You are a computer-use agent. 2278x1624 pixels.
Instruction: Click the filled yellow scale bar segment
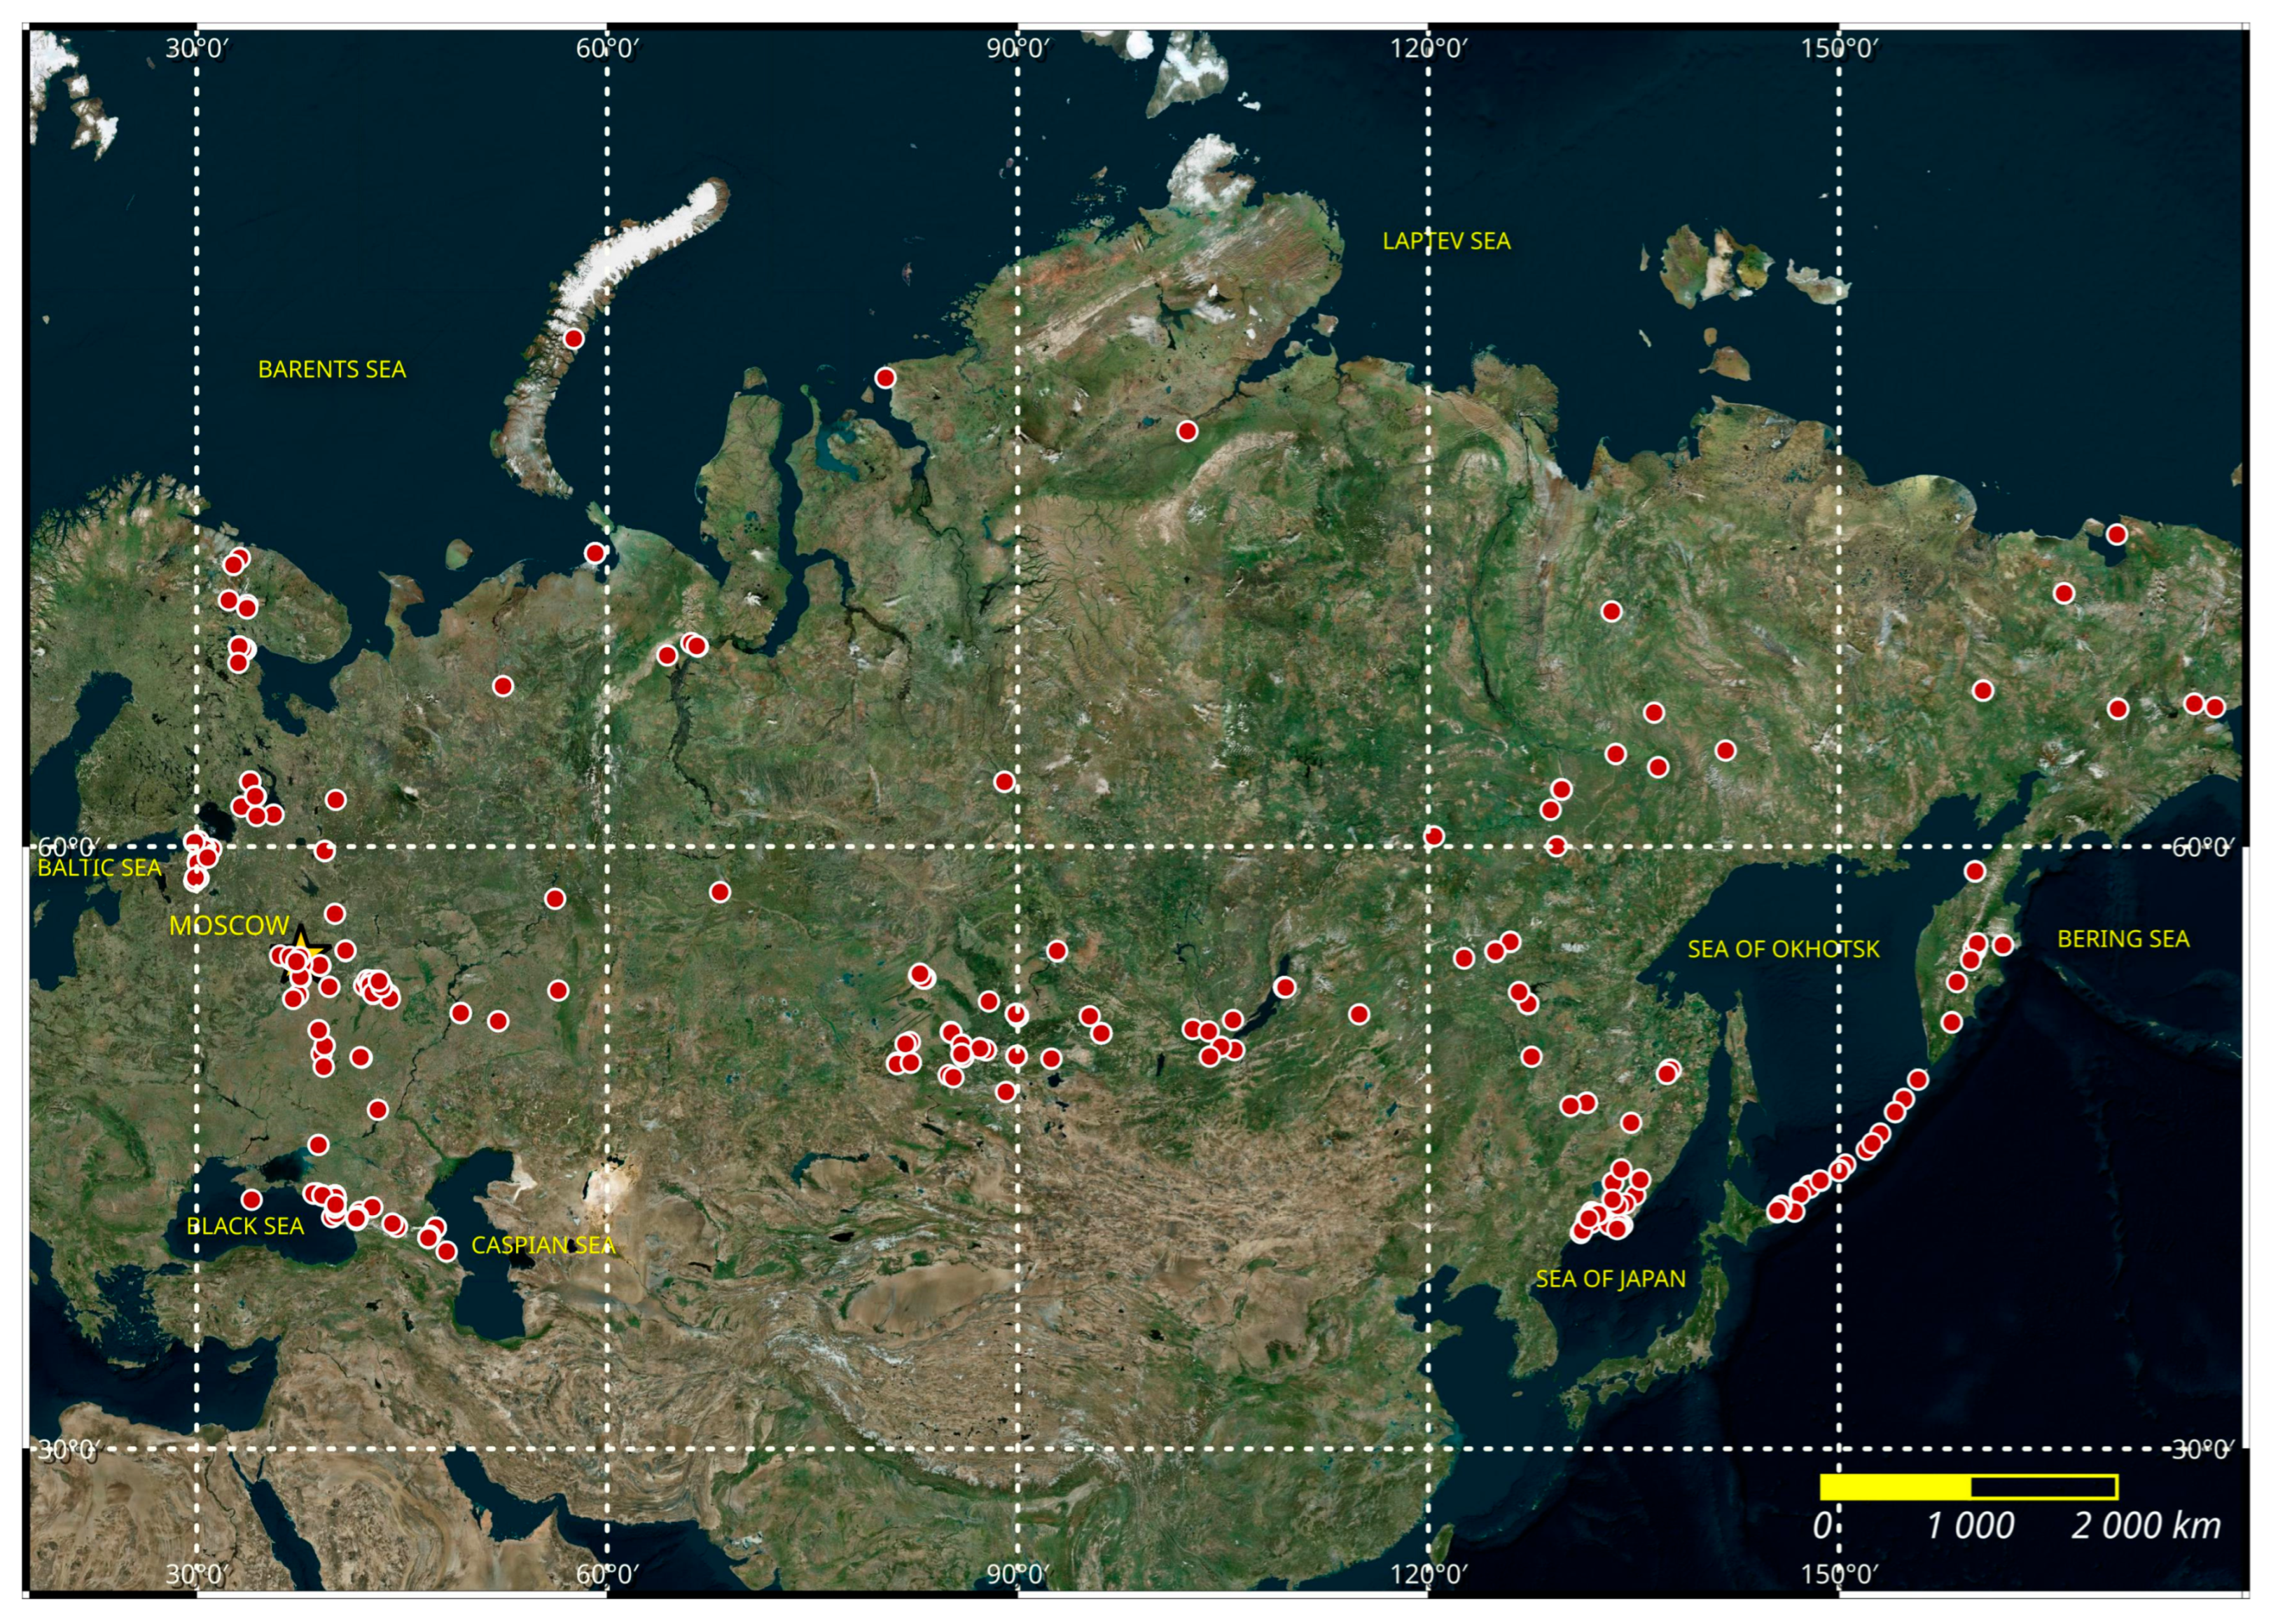pos(1895,1487)
